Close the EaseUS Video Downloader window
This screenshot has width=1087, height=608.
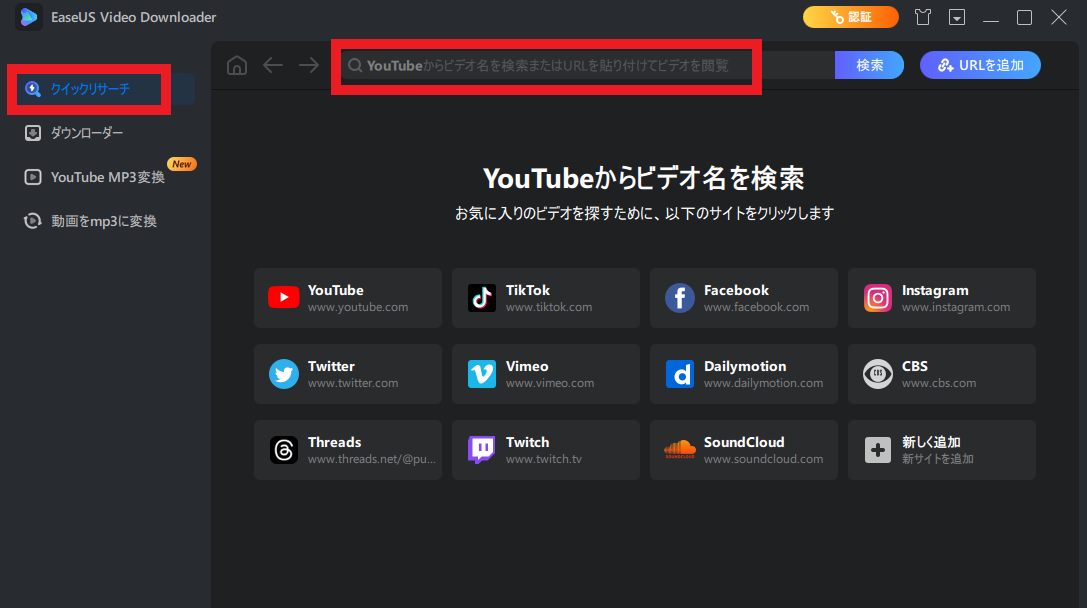(x=1059, y=17)
